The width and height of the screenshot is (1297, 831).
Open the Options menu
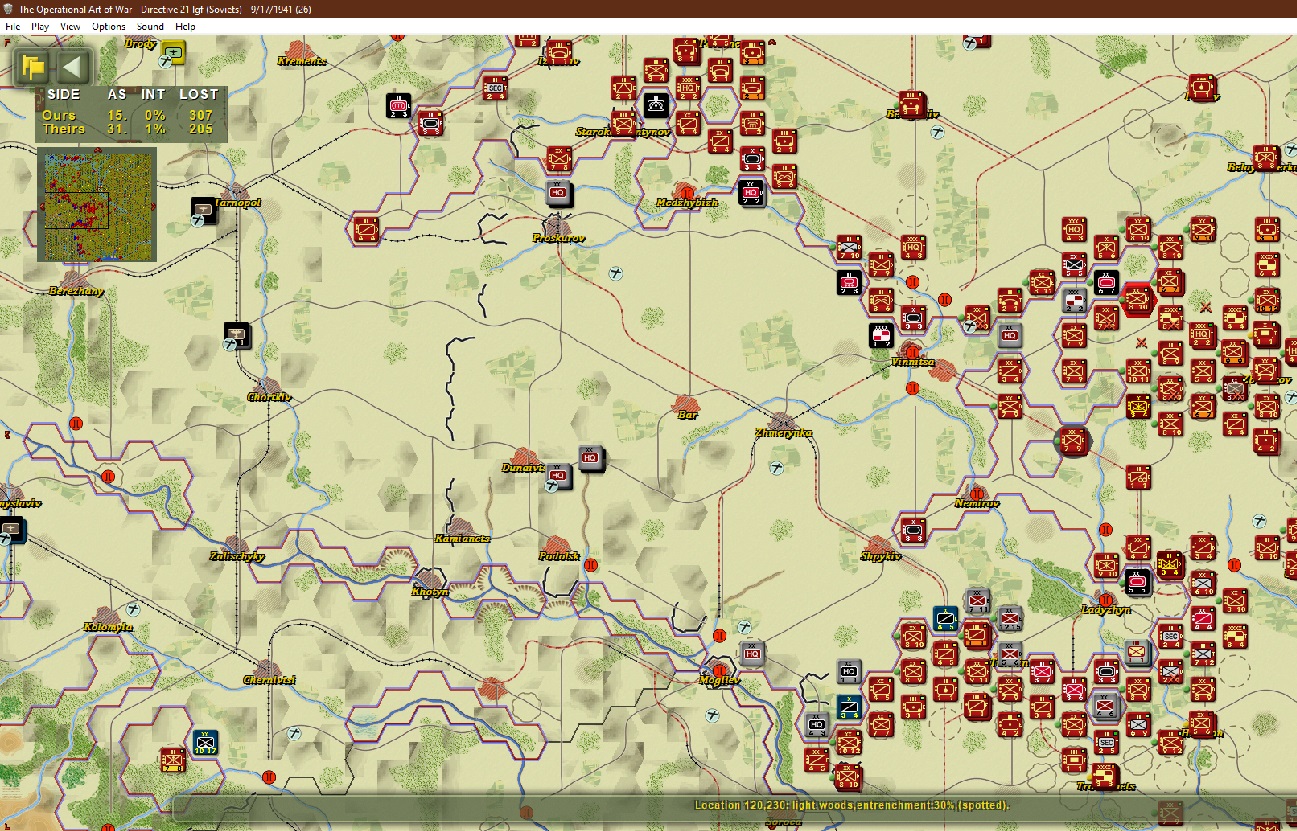click(x=109, y=25)
